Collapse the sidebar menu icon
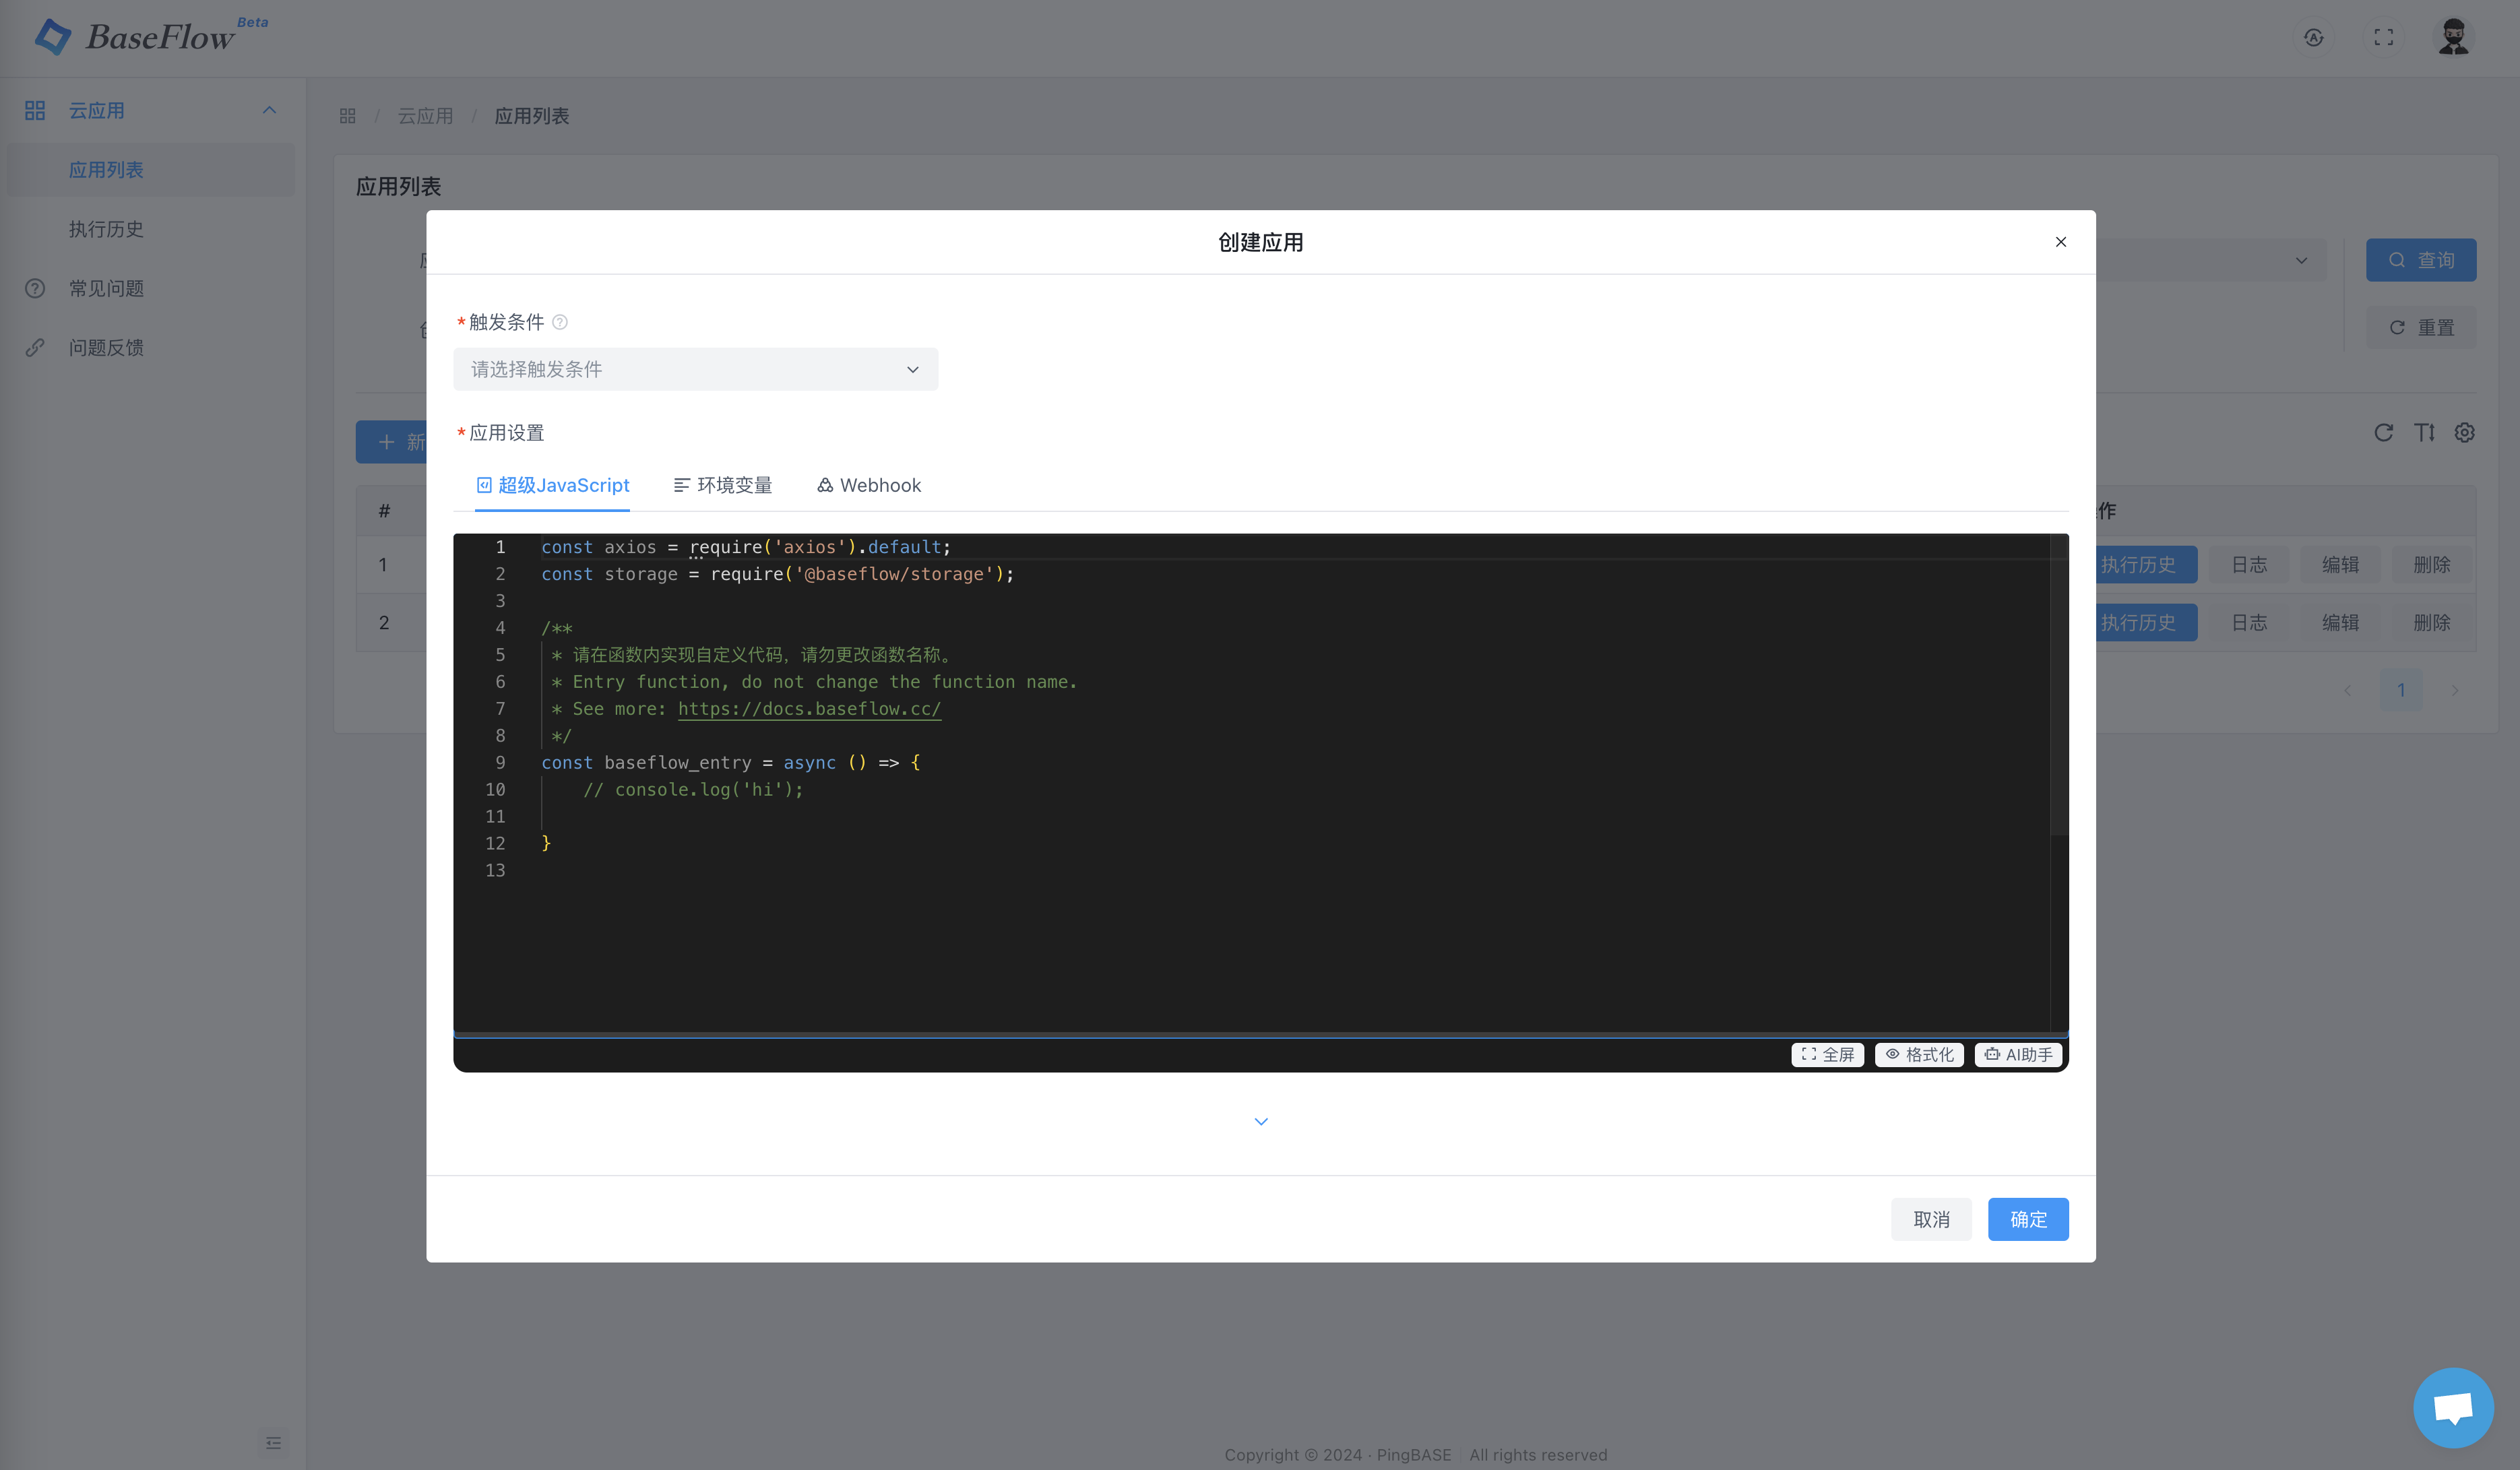Viewport: 2520px width, 1470px height. (273, 1443)
